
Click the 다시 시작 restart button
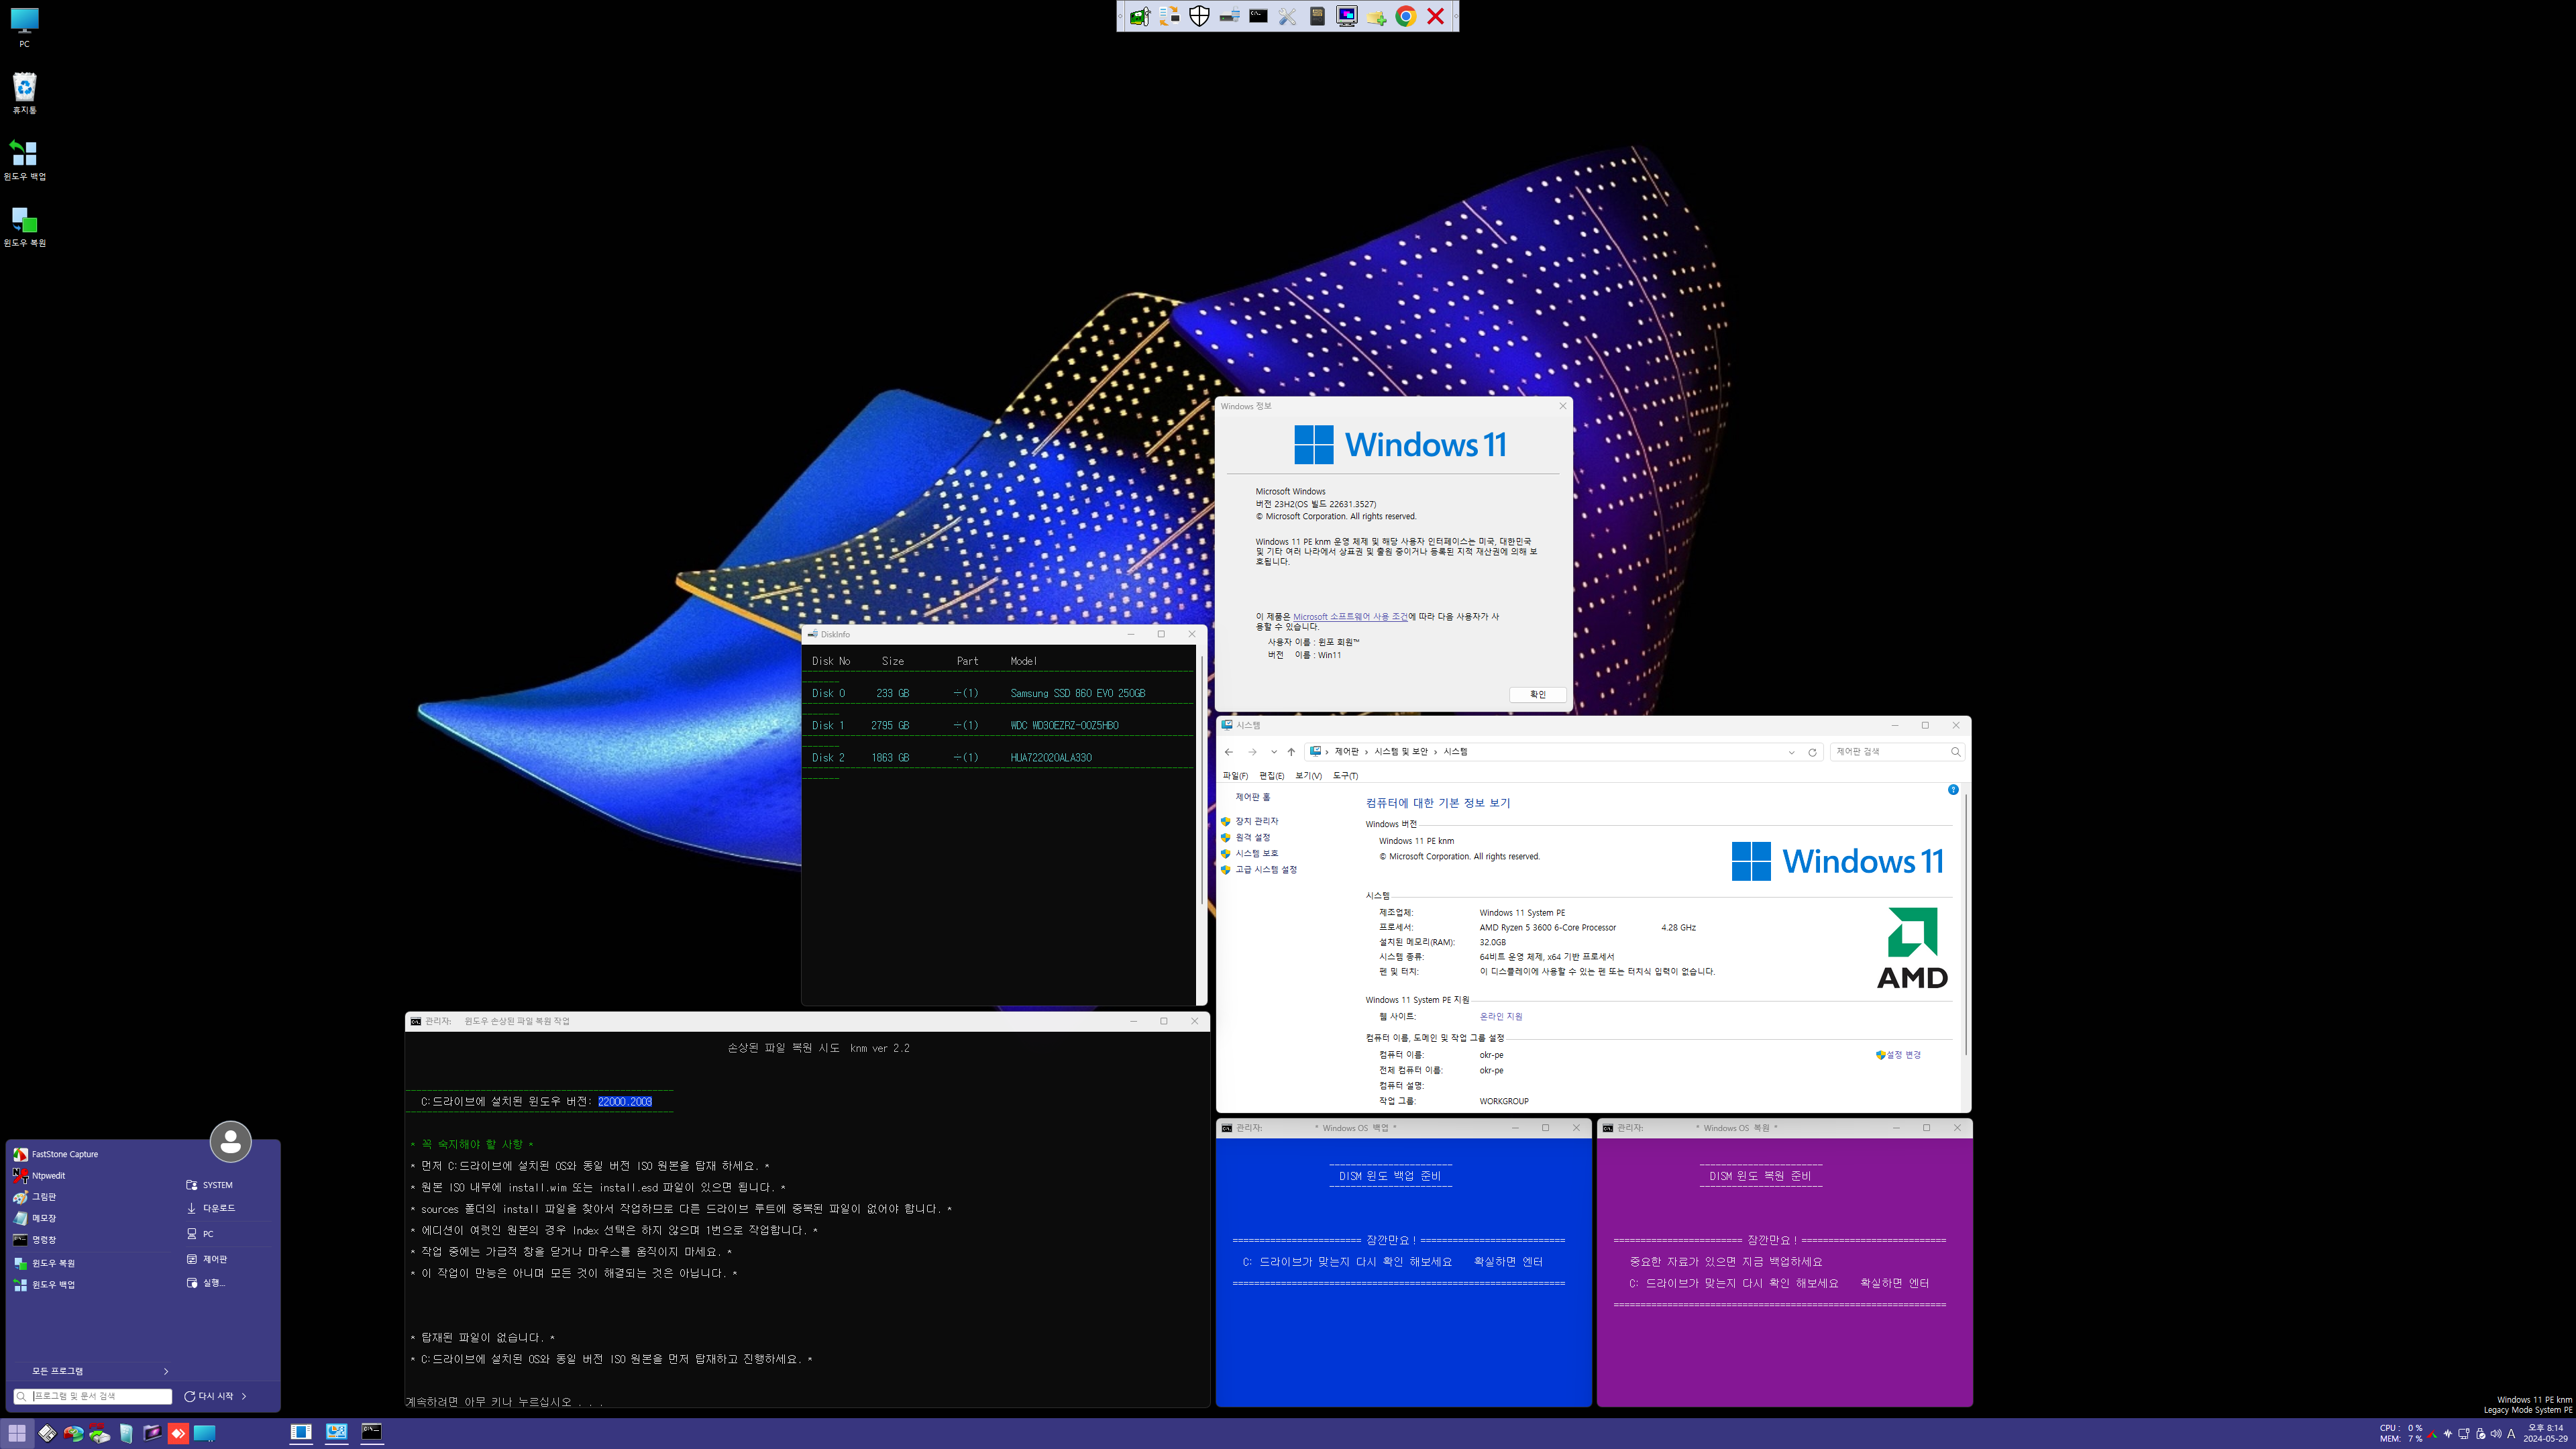(209, 1396)
